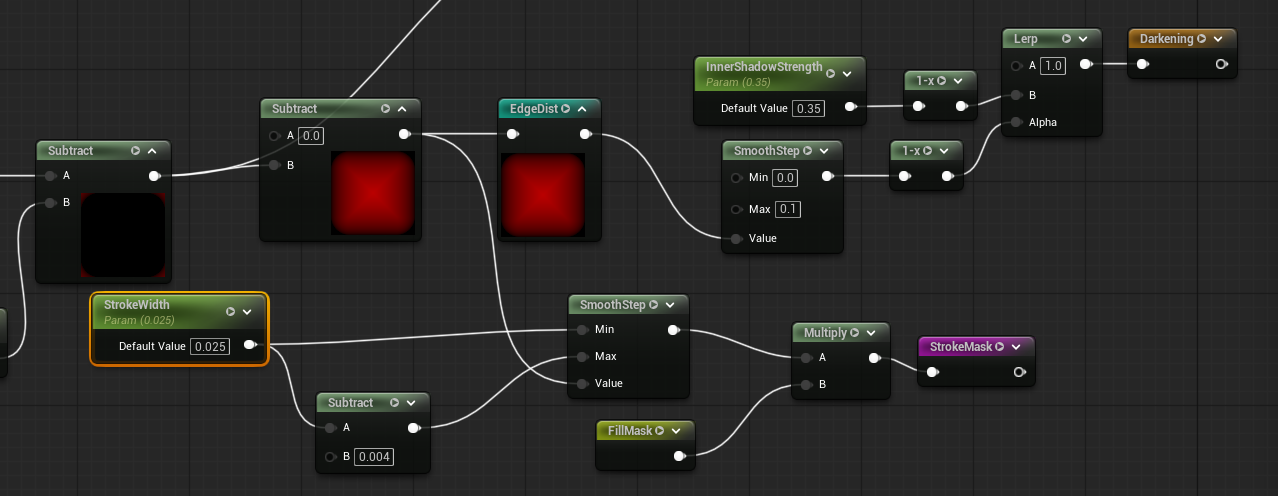Click preview icon on SmoothStep feeding the Multiply node

(x=654, y=304)
